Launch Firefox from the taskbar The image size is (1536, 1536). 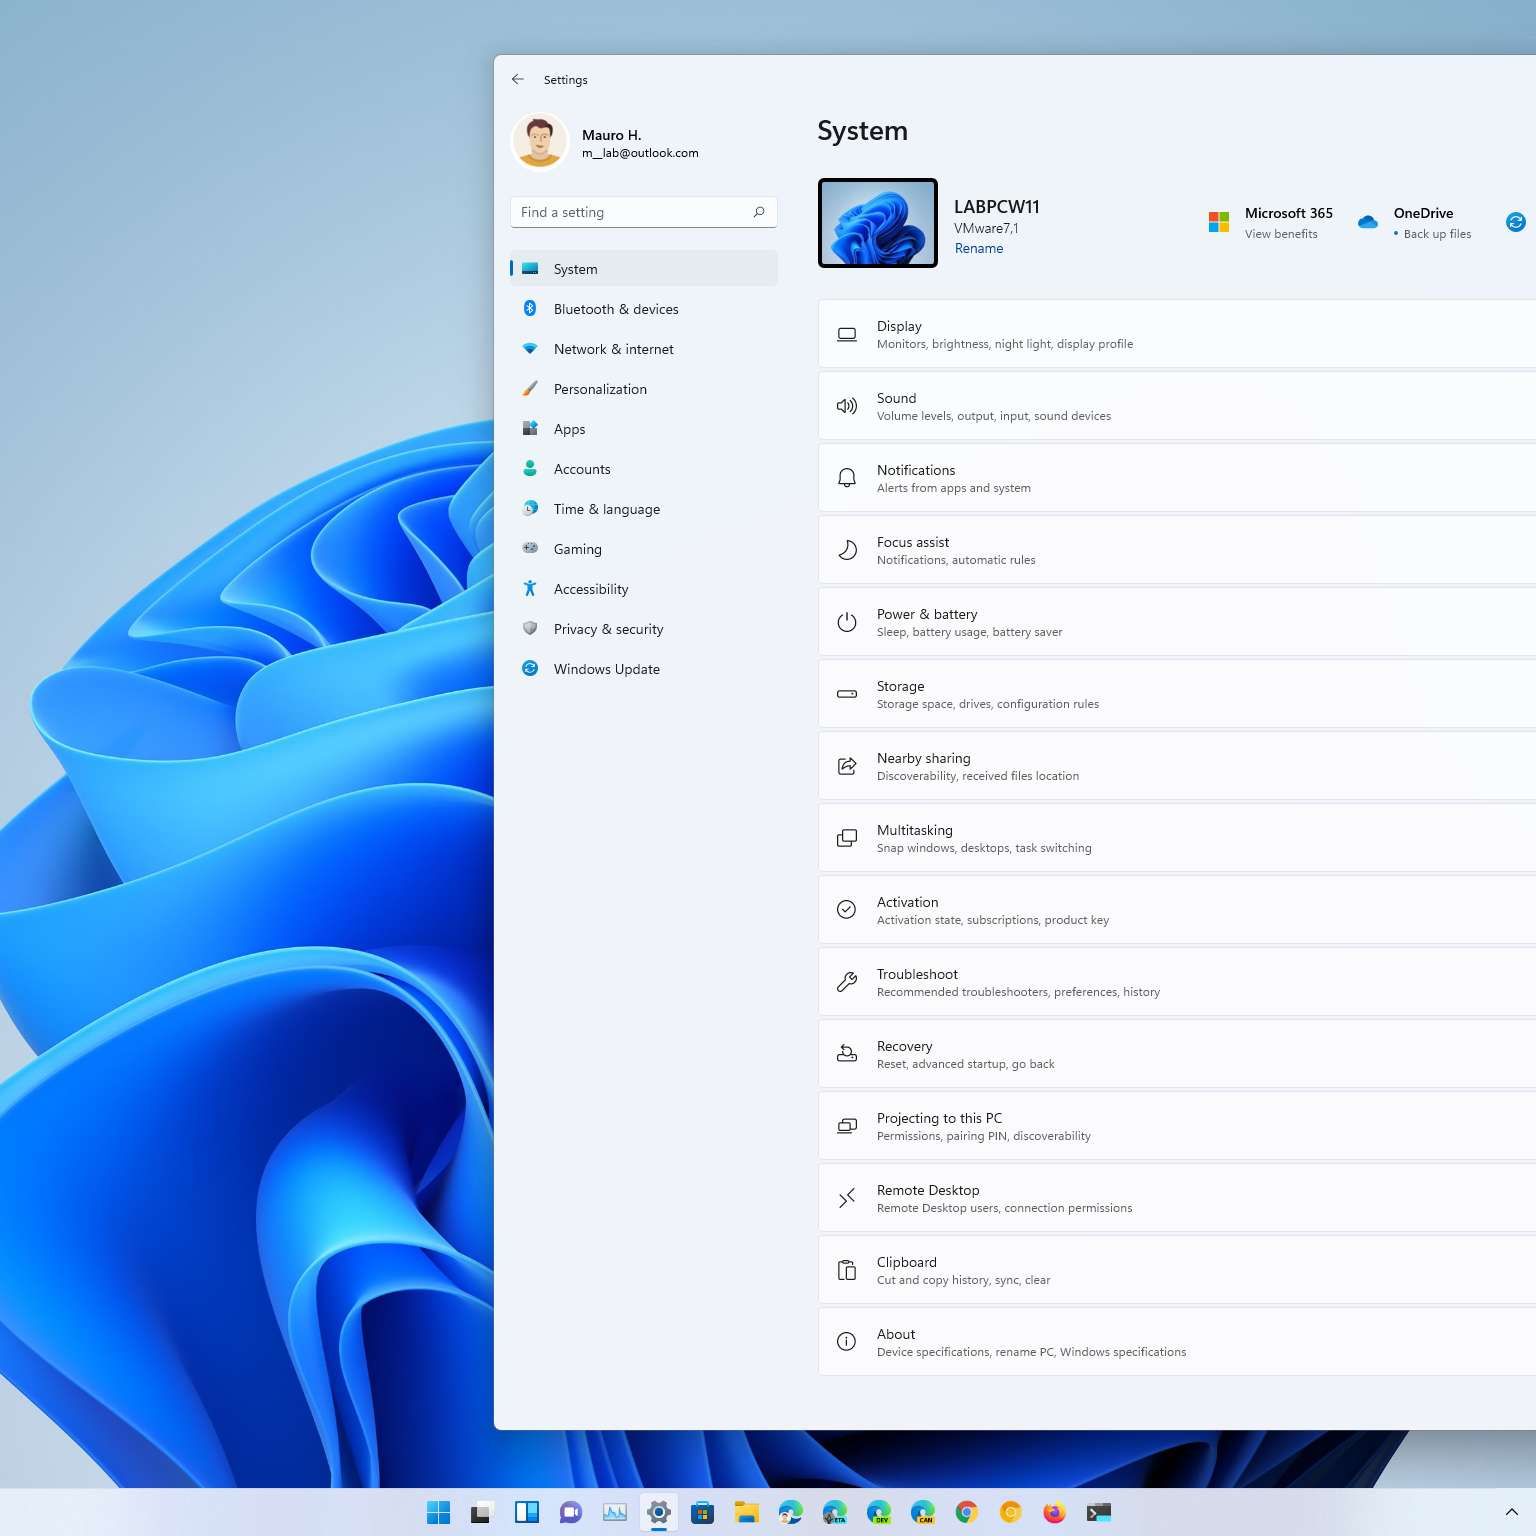coord(1054,1512)
